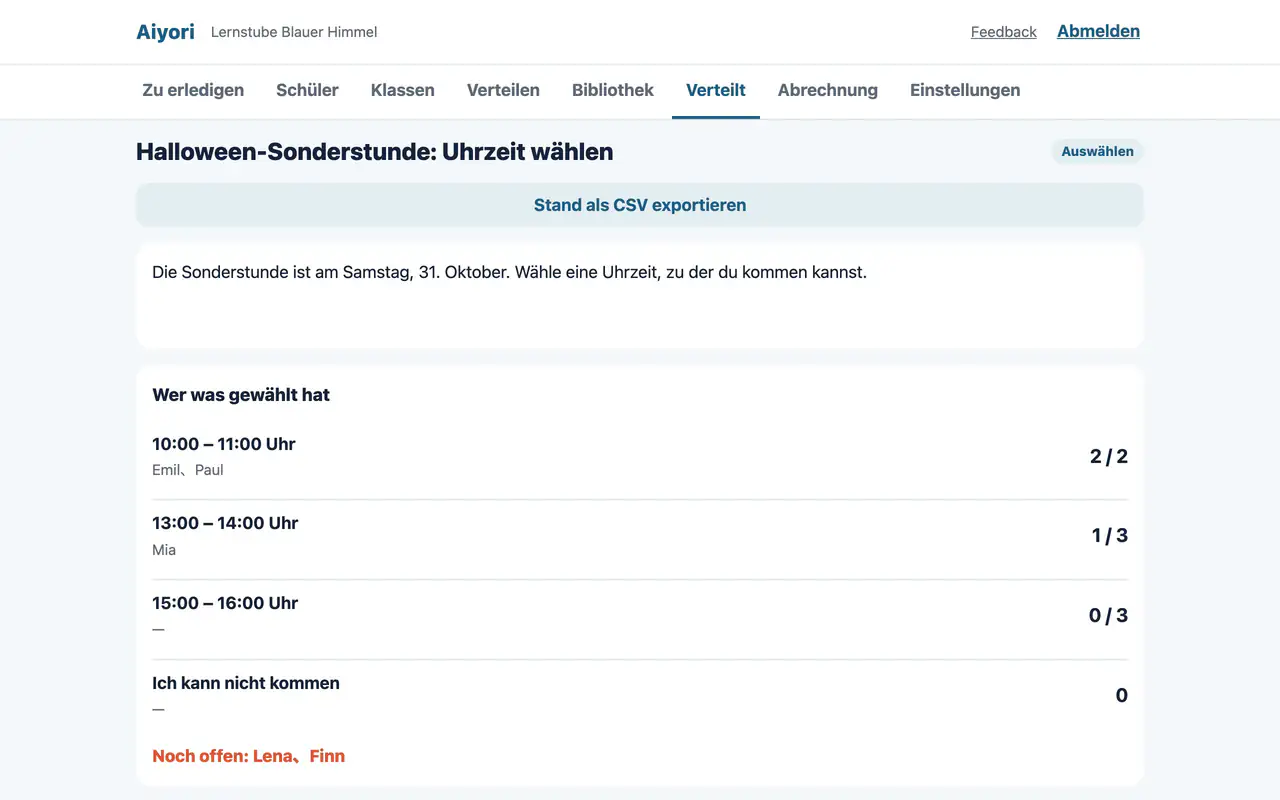Go to the Einstellungen tab
This screenshot has width=1280, height=800.
click(965, 90)
